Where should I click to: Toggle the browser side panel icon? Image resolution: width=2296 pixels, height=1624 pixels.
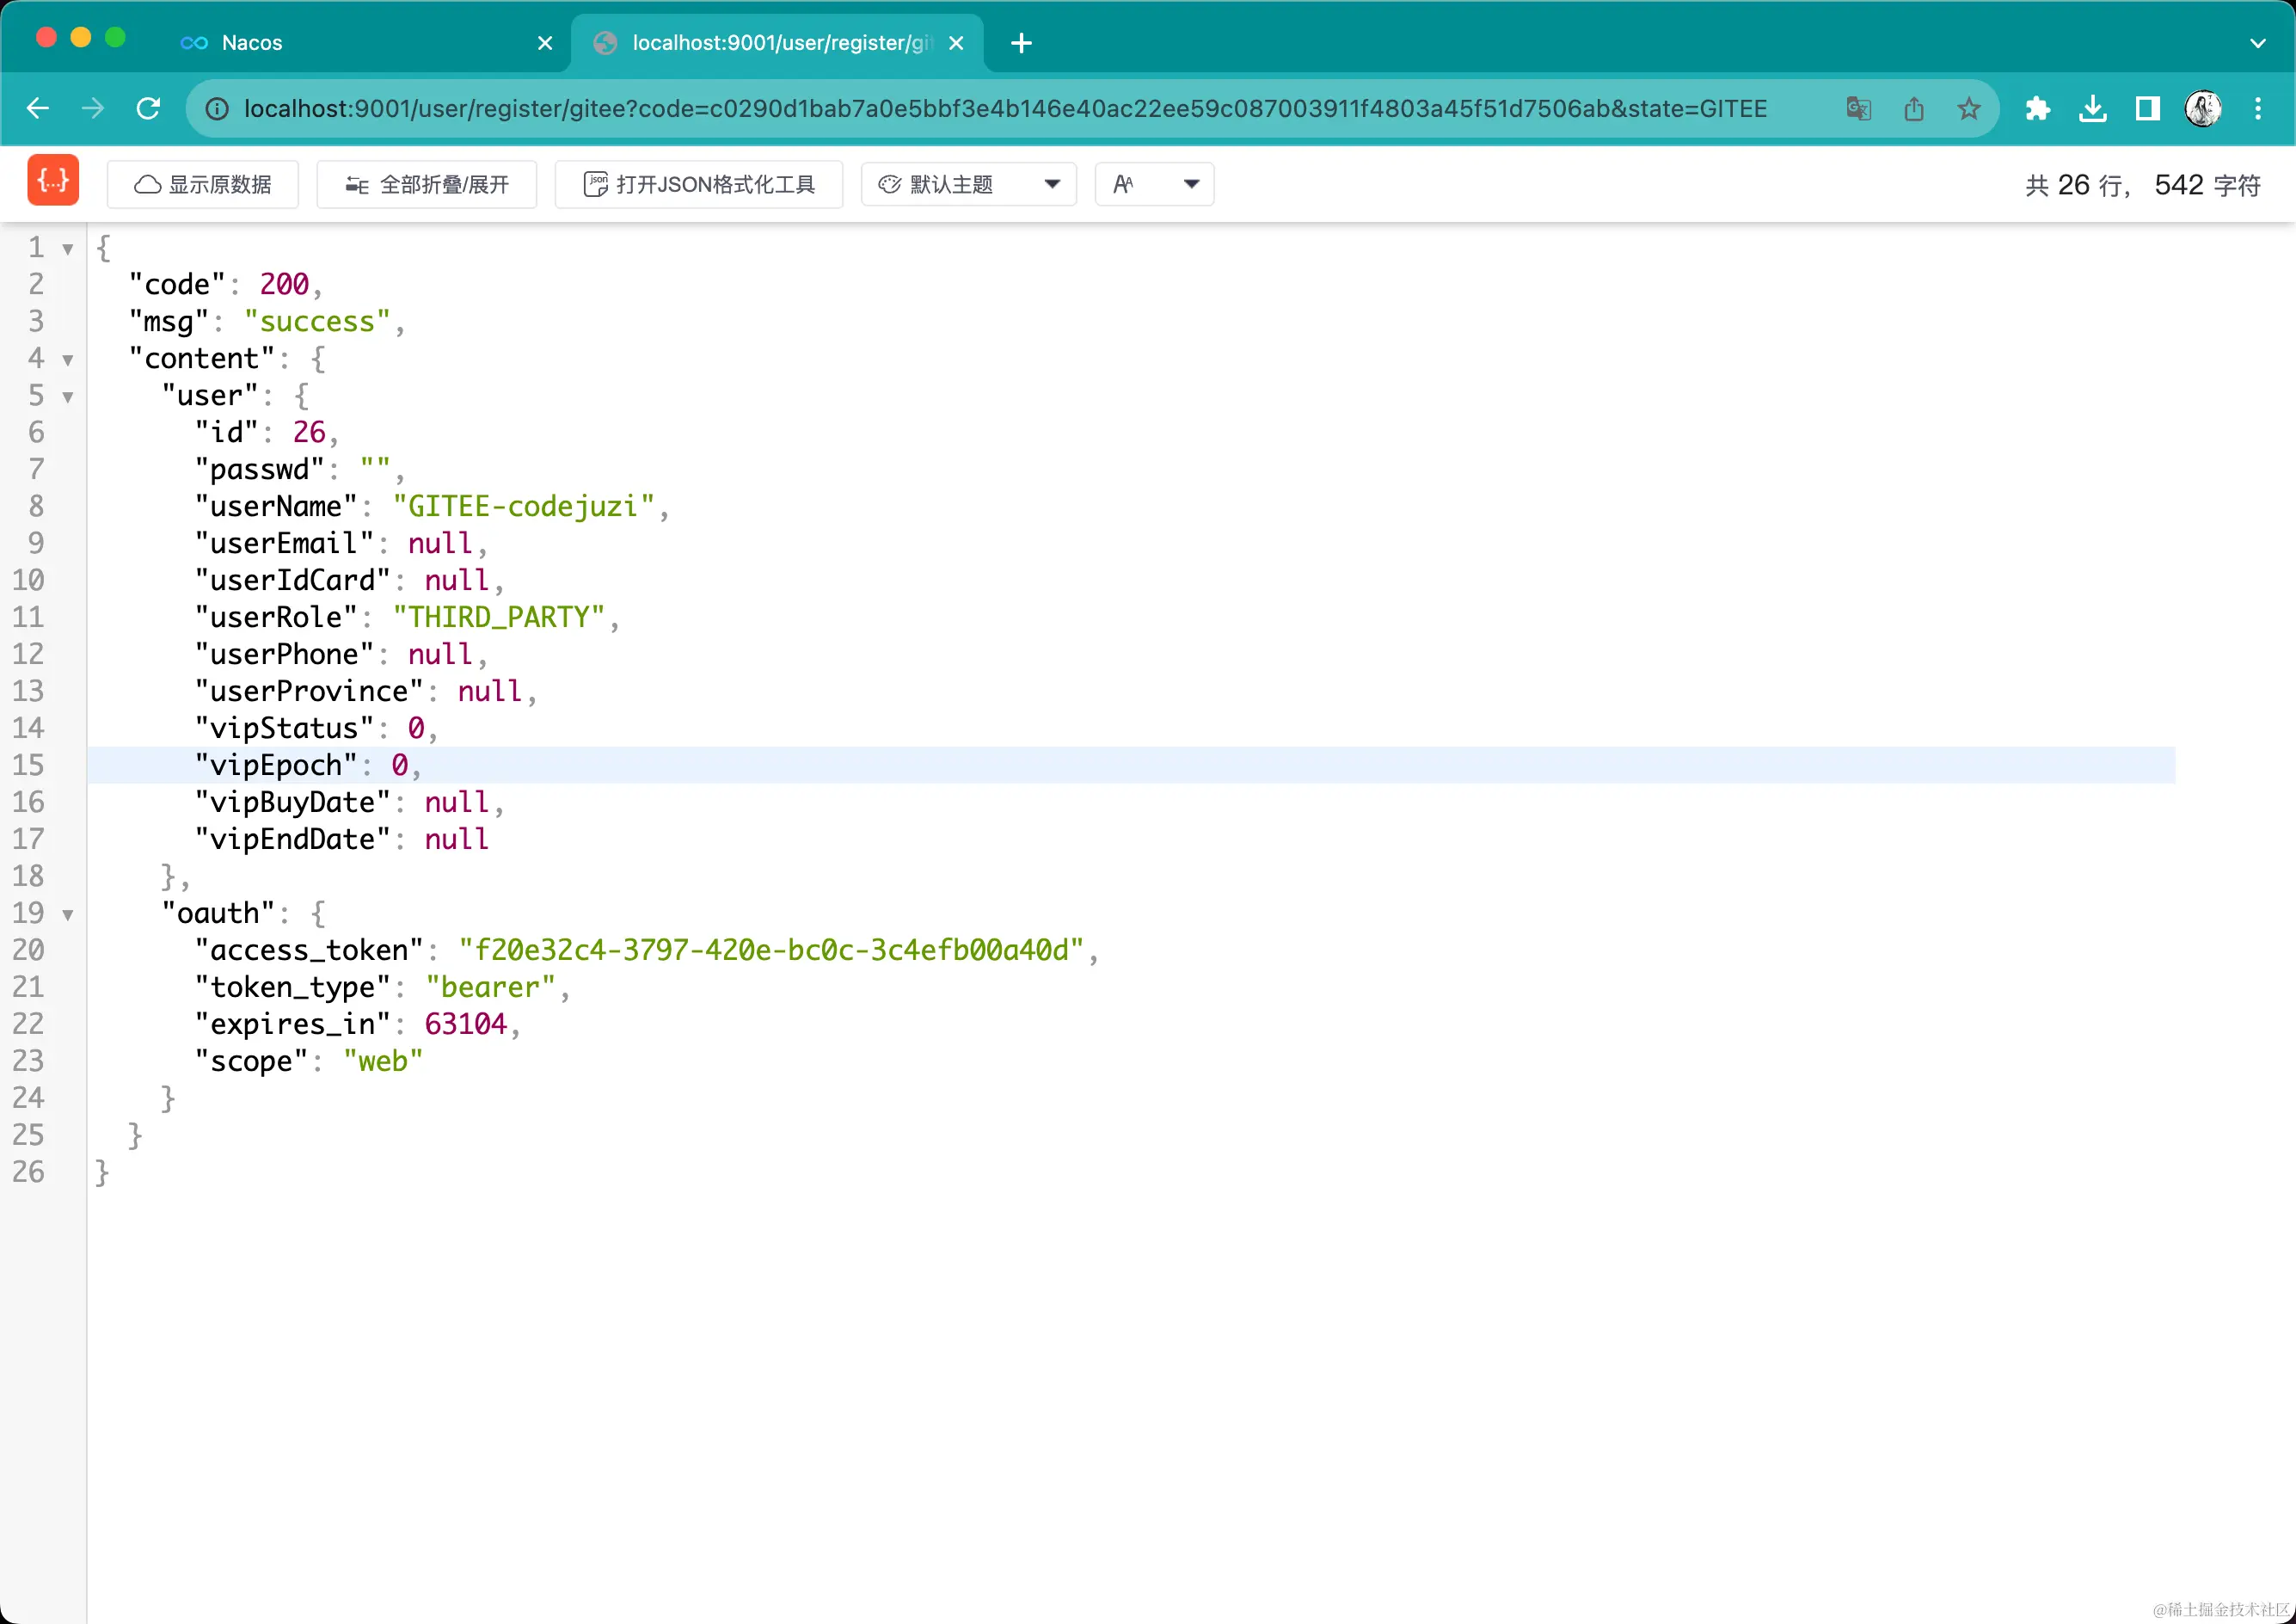point(2147,108)
